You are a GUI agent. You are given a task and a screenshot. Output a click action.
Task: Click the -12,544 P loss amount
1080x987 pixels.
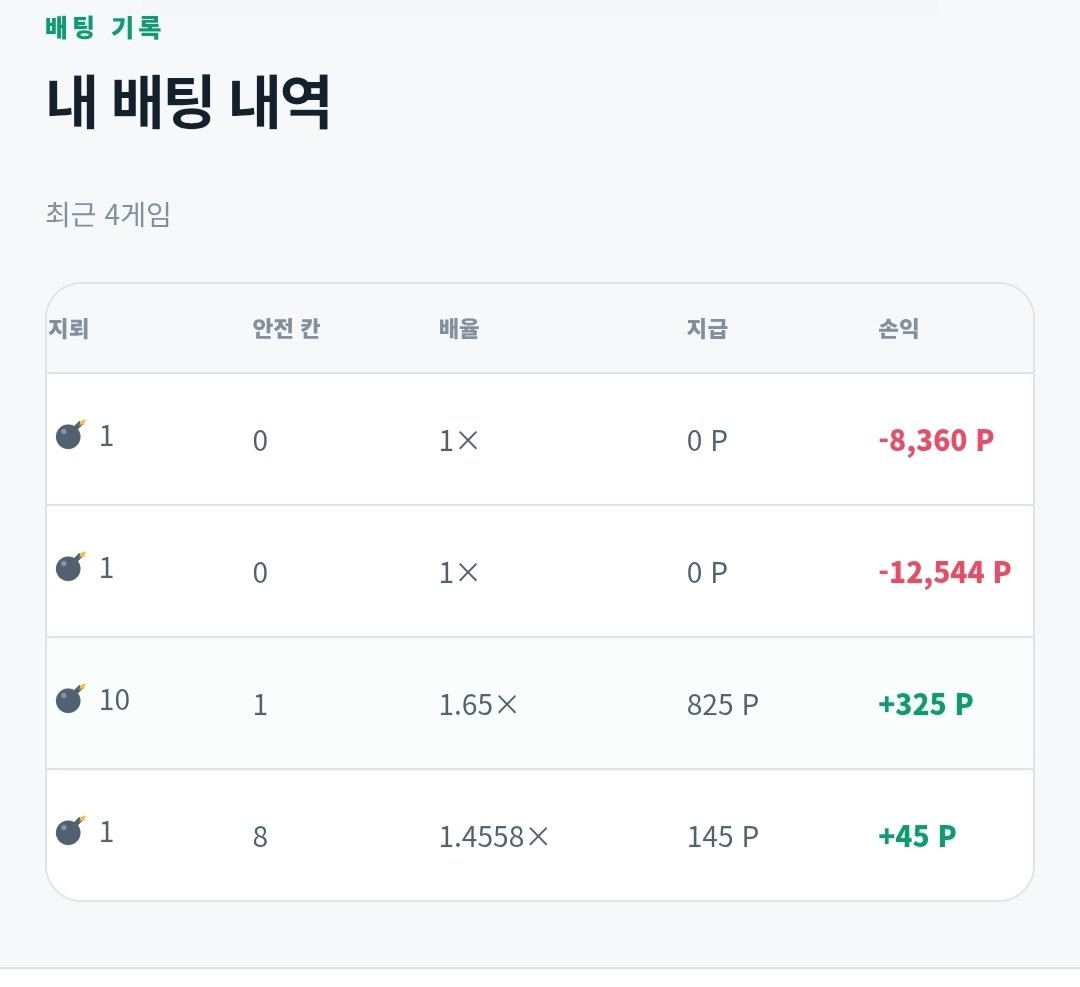(945, 573)
